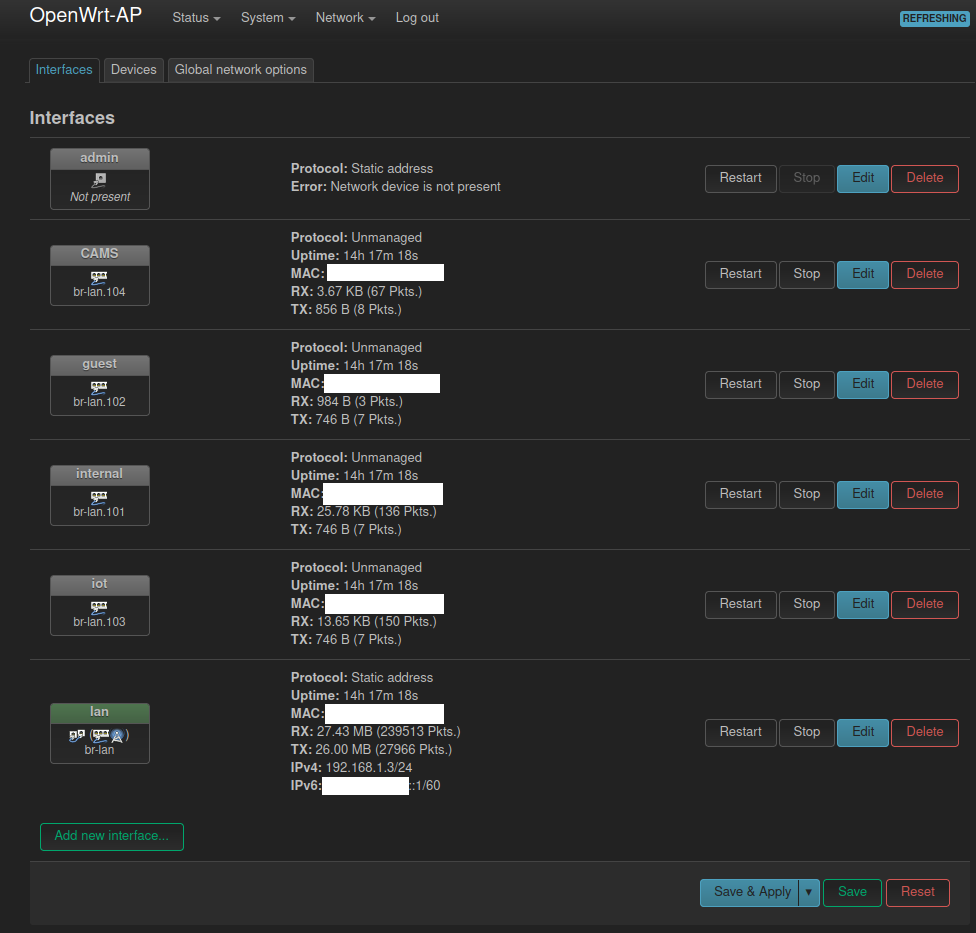Restart the guest interface
This screenshot has width=976, height=933.
click(741, 385)
